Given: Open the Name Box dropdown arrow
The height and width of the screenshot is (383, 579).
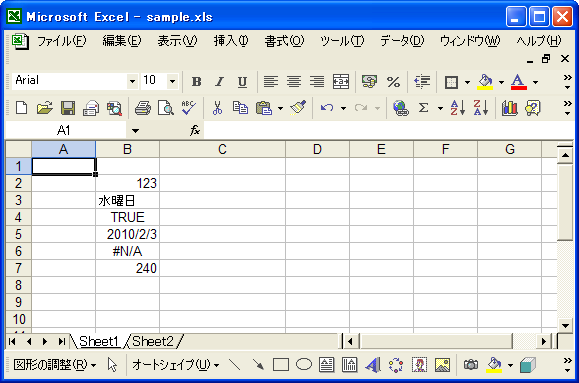Looking at the screenshot, I should point(135,130).
